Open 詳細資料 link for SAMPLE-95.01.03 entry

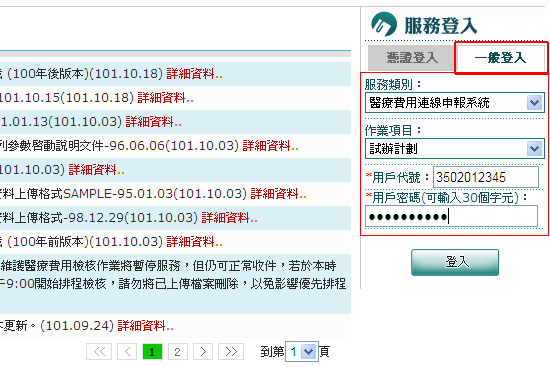279,194
